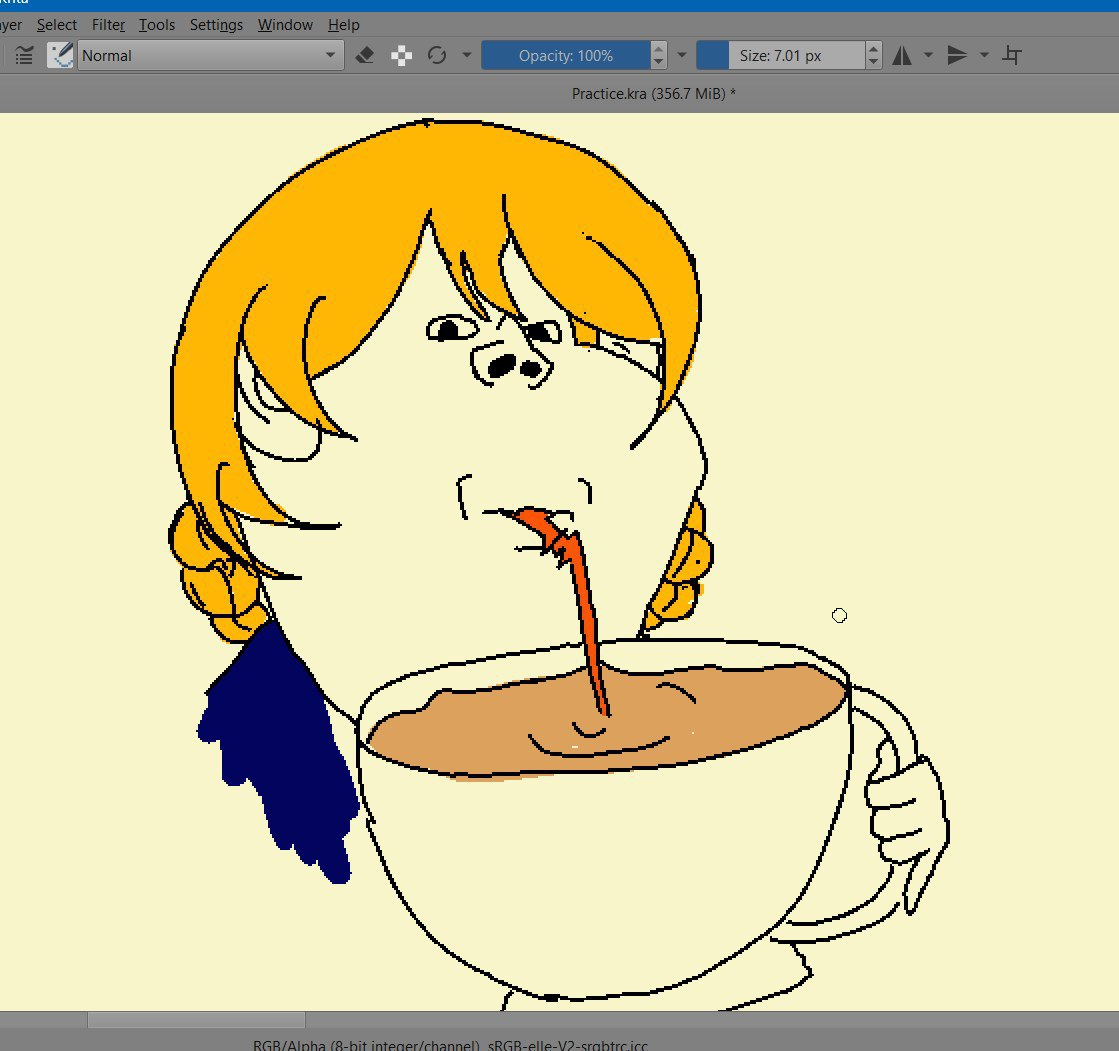Image resolution: width=1119 pixels, height=1051 pixels.
Task: Toggle preserve alpha checker icon
Action: tap(401, 56)
